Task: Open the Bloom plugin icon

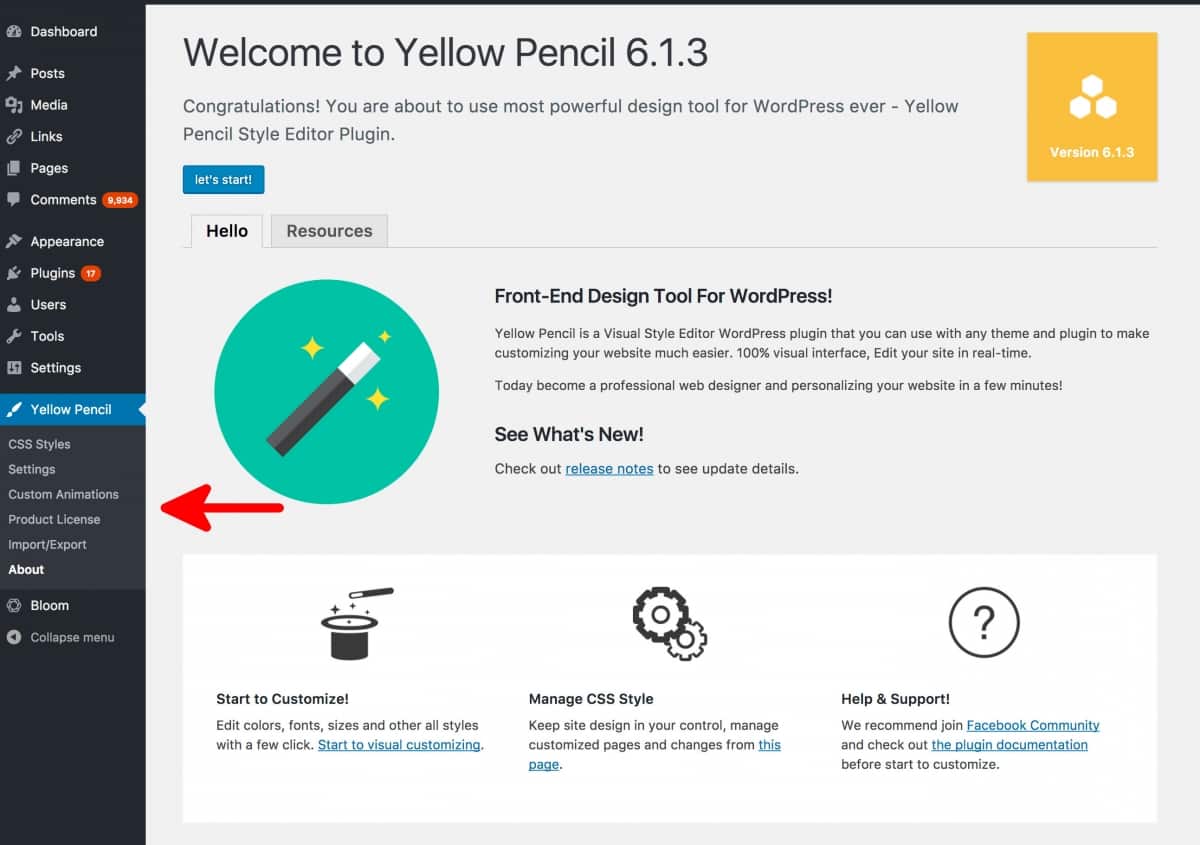Action: 15,605
